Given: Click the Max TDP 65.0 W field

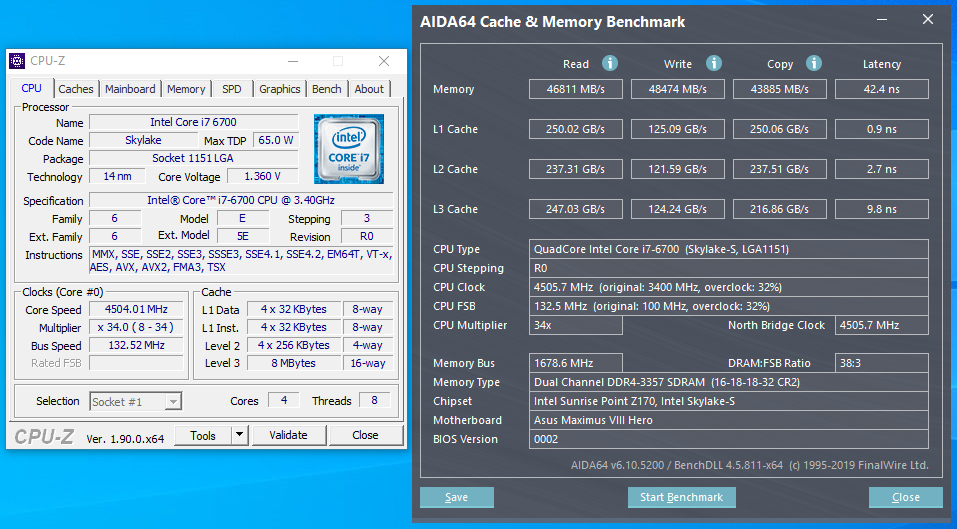Looking at the screenshot, I should [275, 140].
